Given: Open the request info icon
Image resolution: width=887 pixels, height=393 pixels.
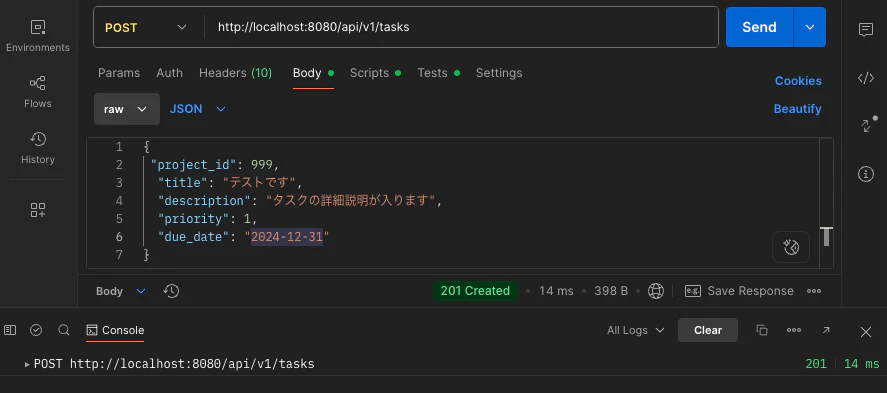Looking at the screenshot, I should [x=866, y=174].
